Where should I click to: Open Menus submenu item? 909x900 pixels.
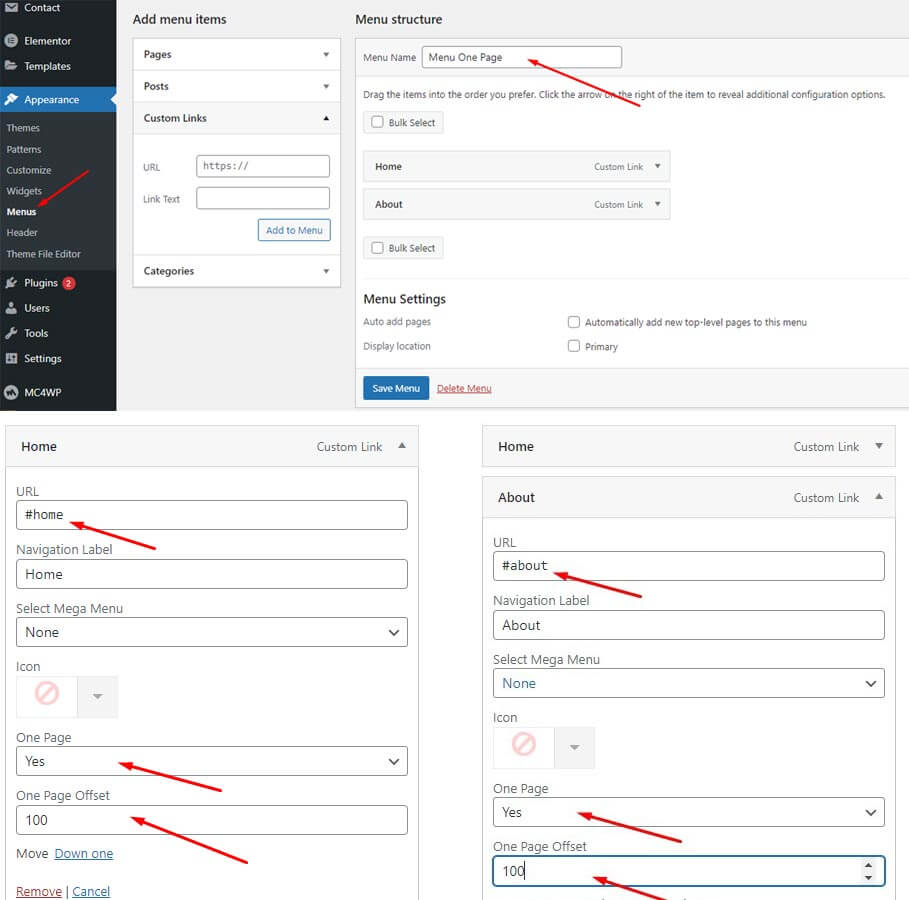click(21, 212)
